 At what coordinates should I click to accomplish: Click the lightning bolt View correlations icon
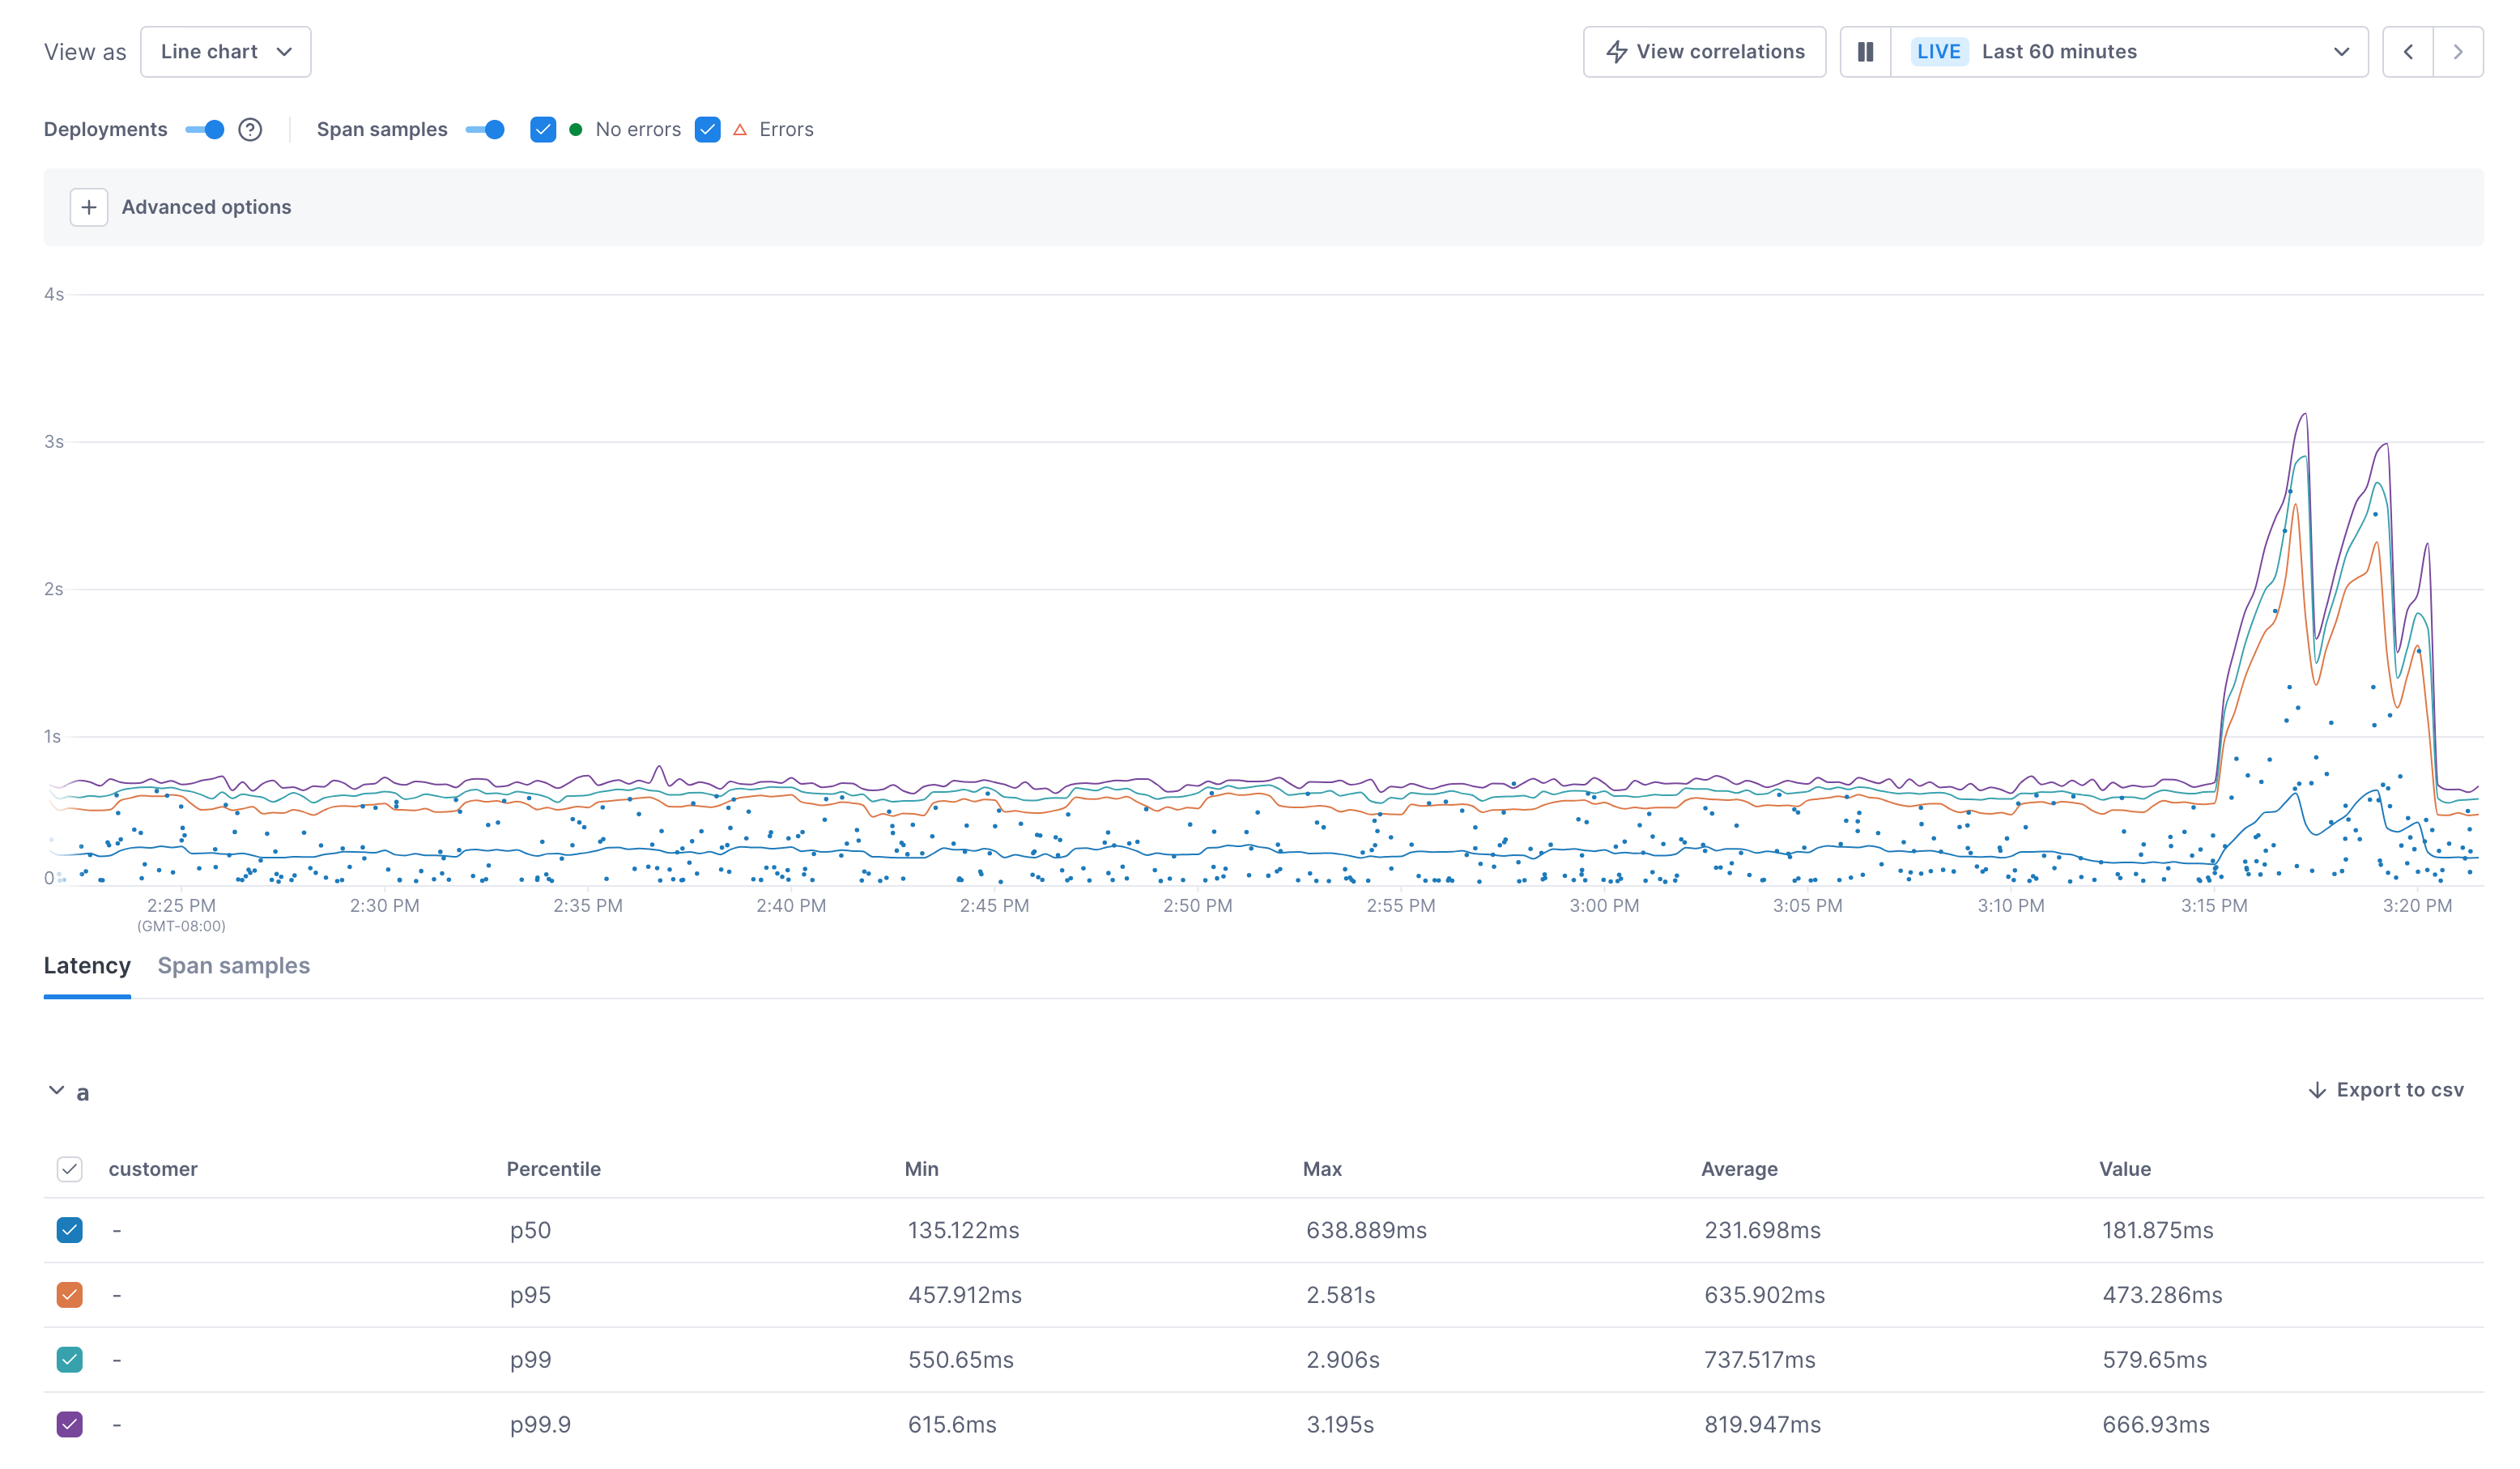1616,52
